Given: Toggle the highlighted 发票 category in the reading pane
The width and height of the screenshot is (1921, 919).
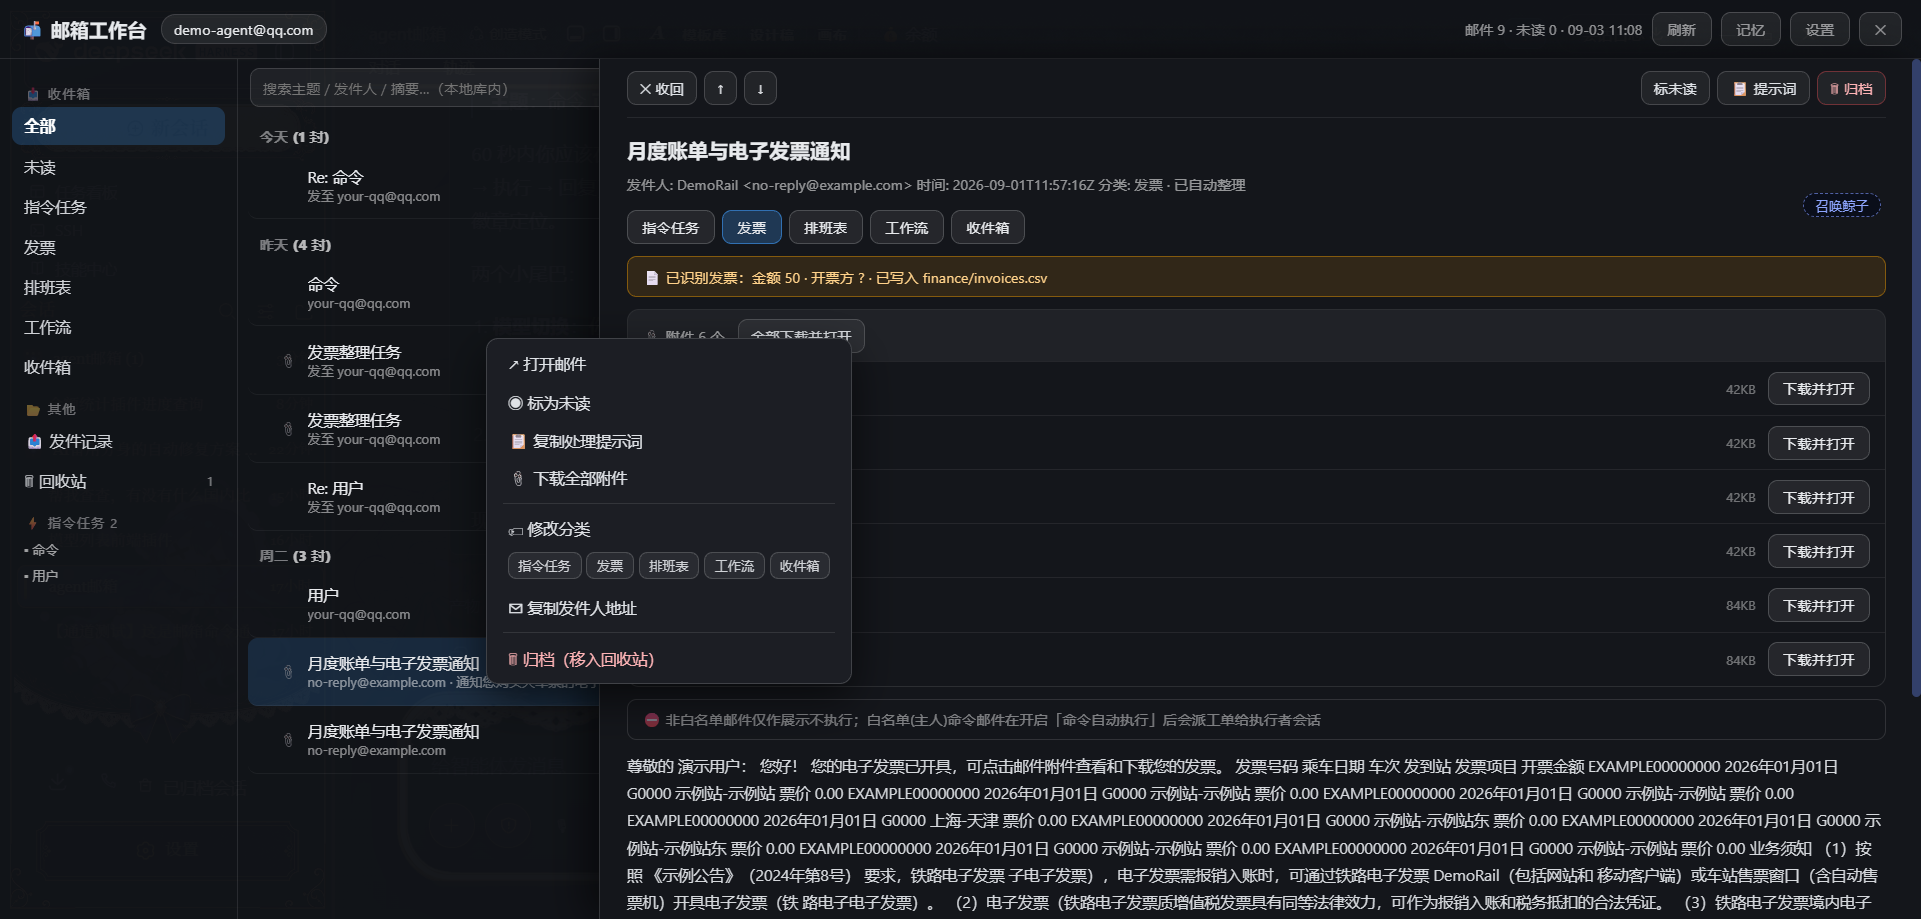Looking at the screenshot, I should coord(752,228).
